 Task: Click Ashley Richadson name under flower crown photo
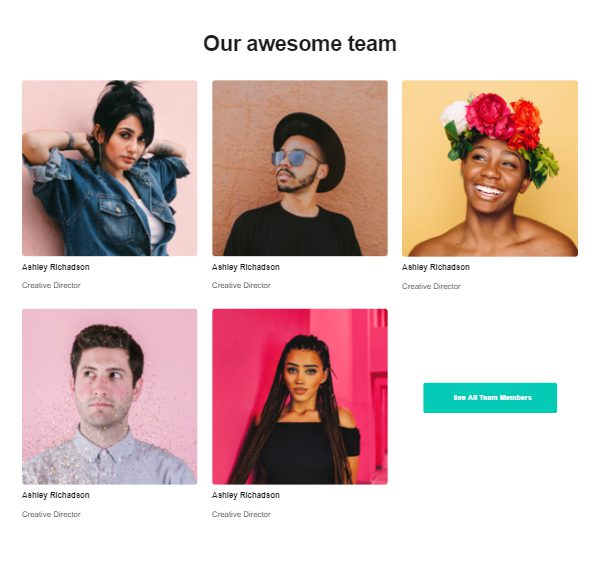point(435,267)
